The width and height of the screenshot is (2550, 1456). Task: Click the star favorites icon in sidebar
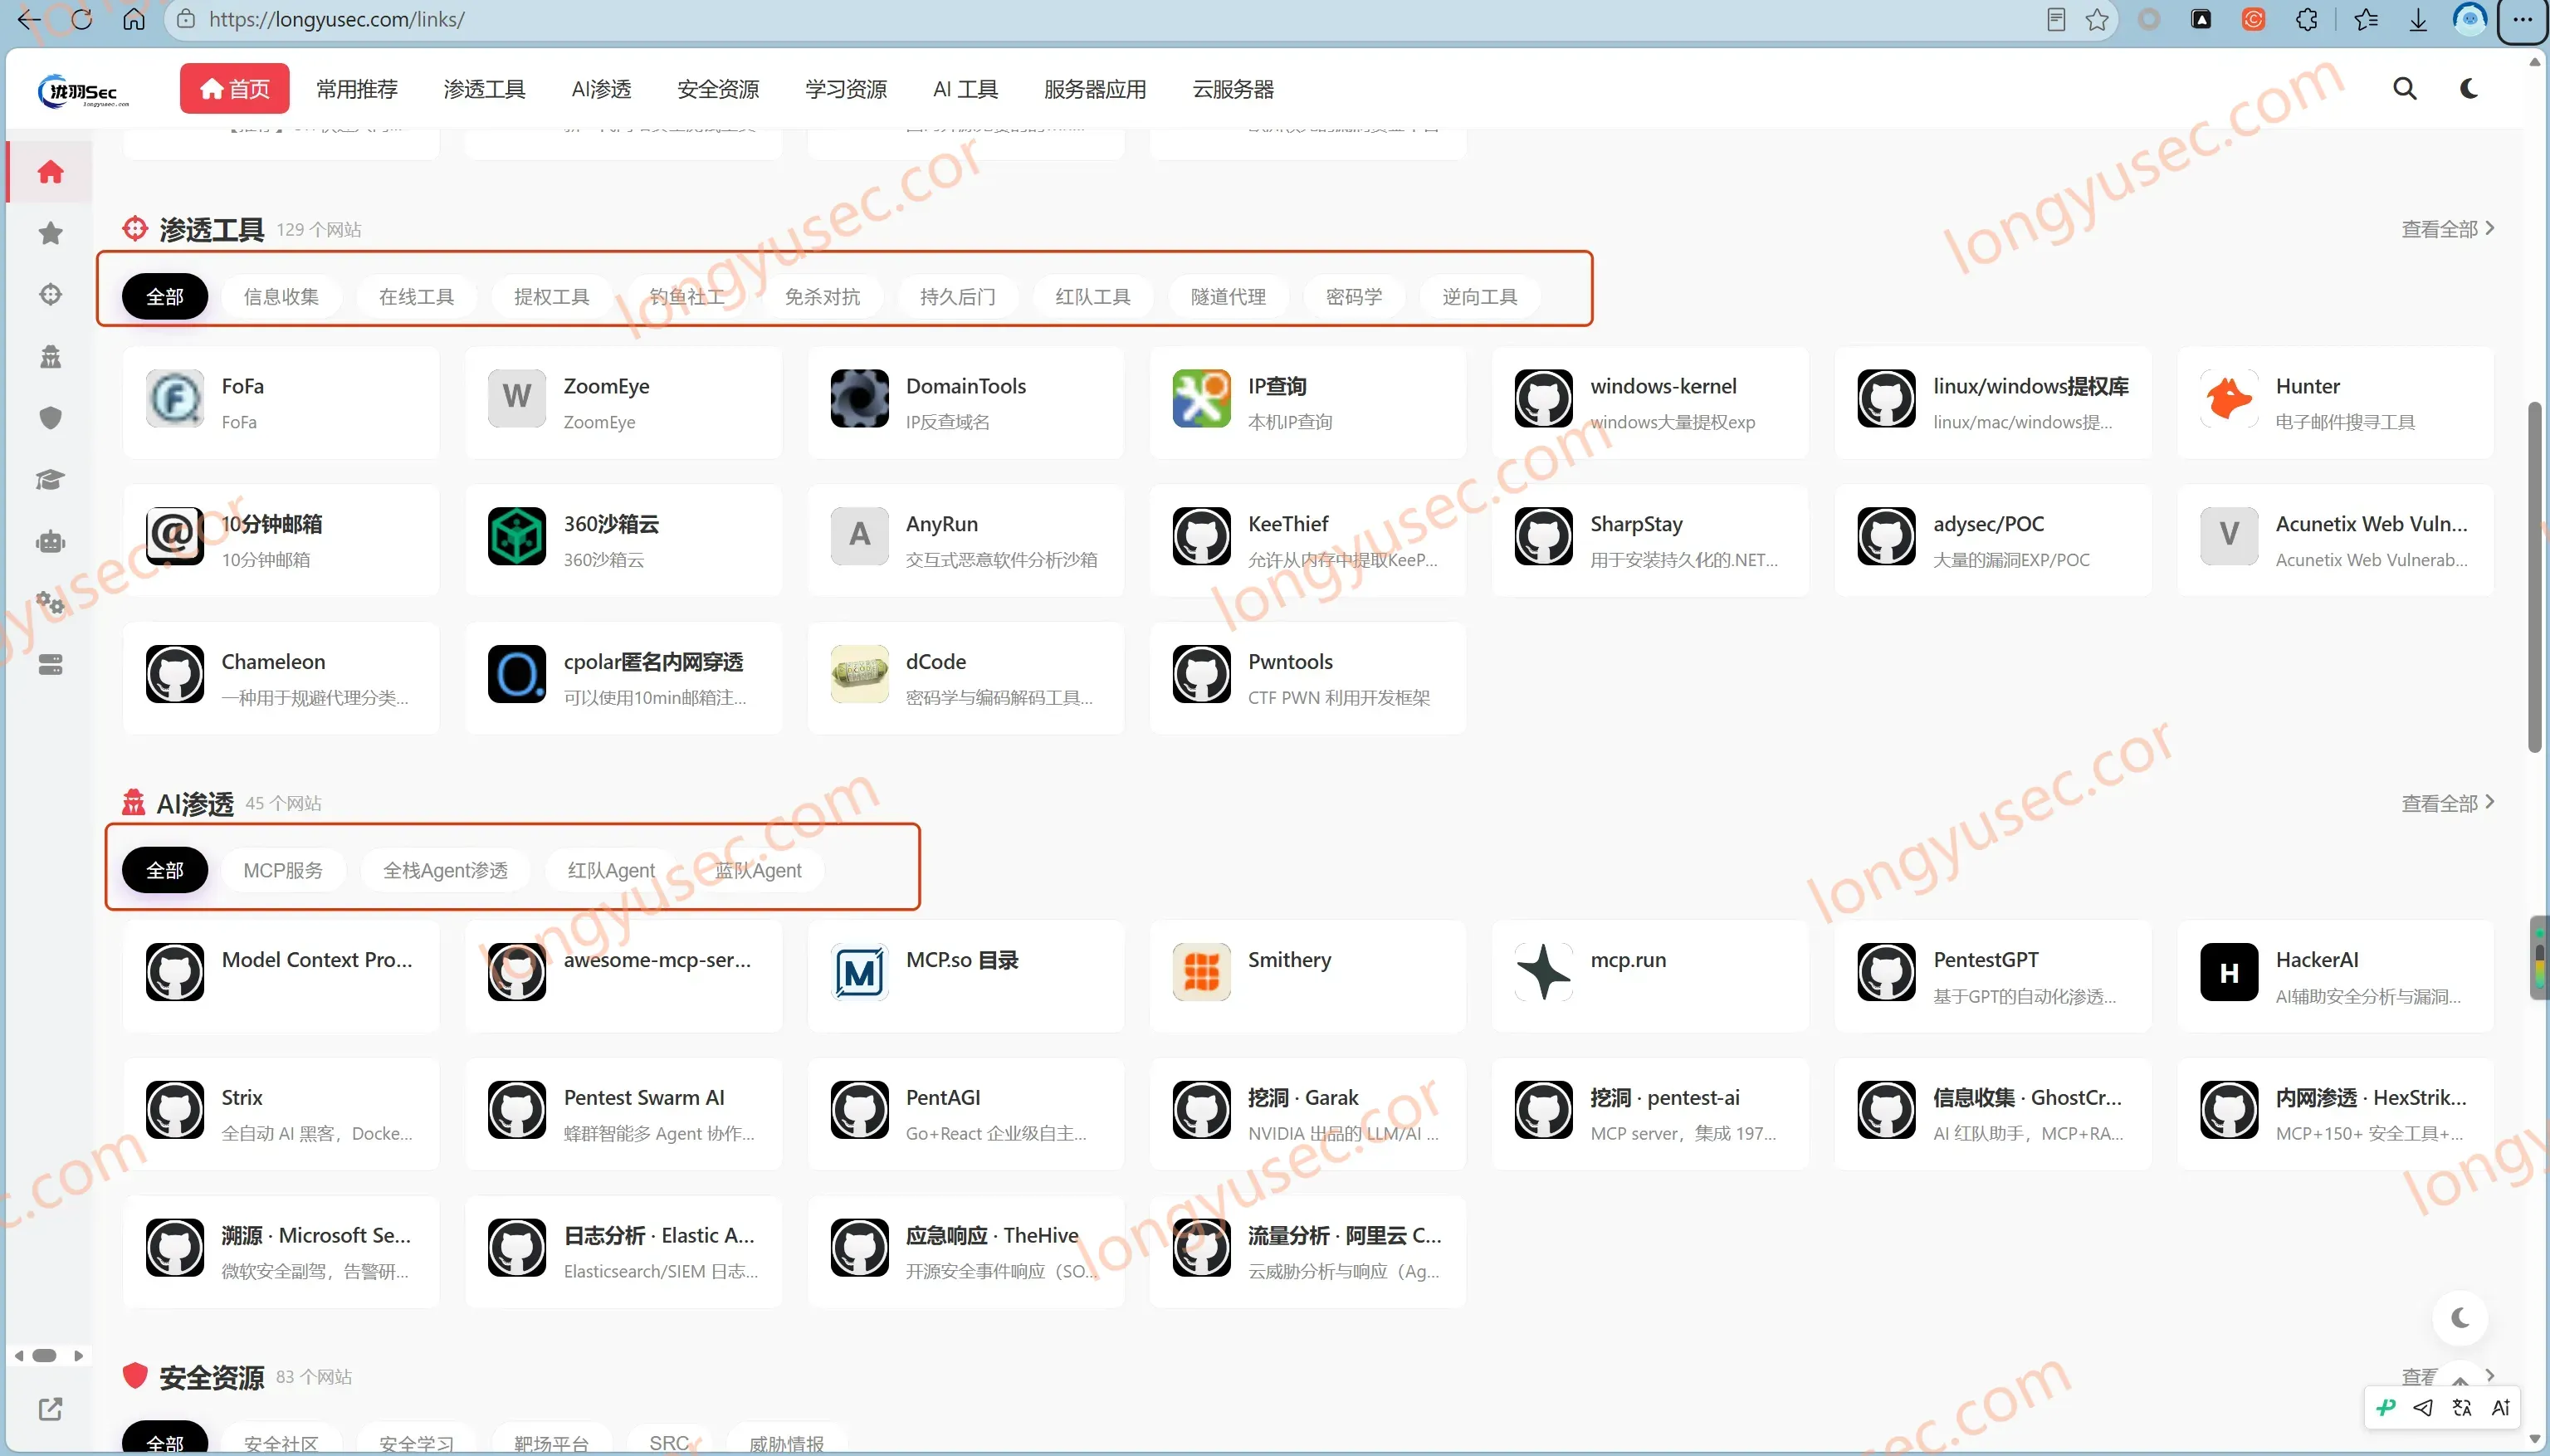click(50, 233)
